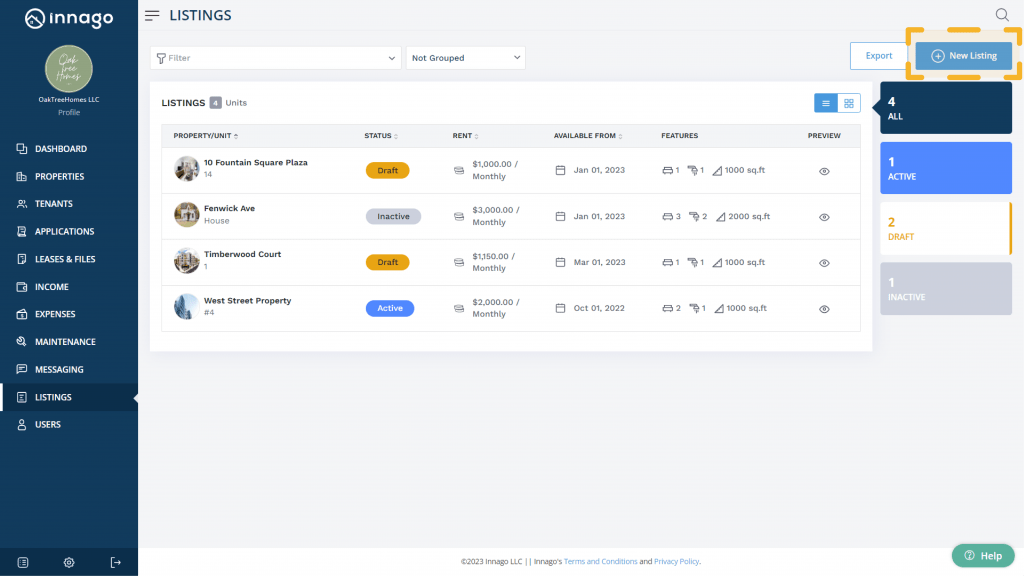
Task: Open the search magnifier icon
Action: 1001,15
